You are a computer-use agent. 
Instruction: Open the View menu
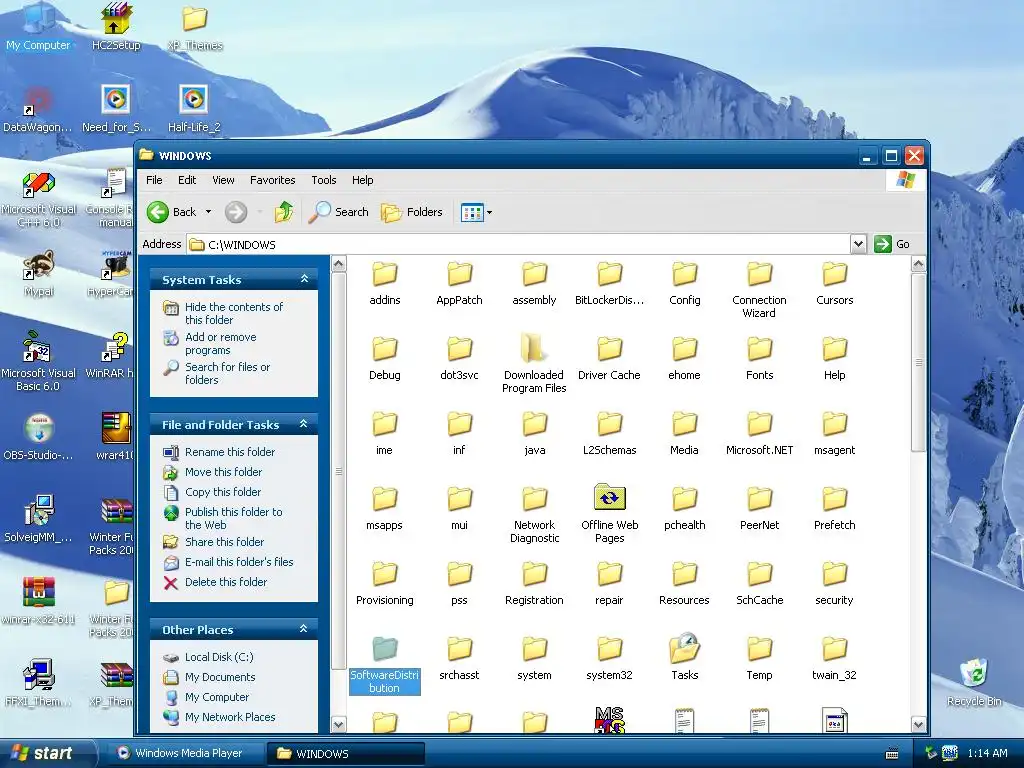[x=223, y=180]
